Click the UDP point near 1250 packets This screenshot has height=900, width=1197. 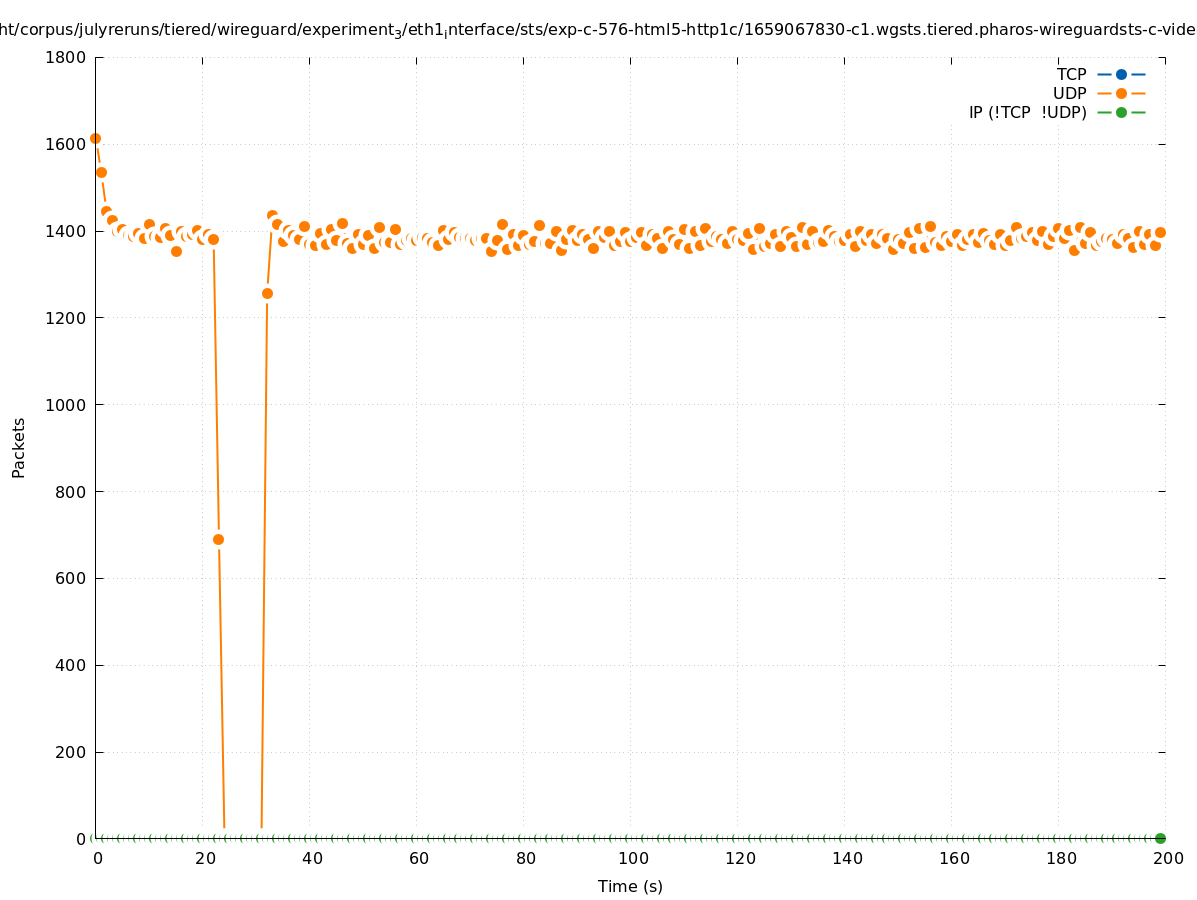[x=267, y=293]
